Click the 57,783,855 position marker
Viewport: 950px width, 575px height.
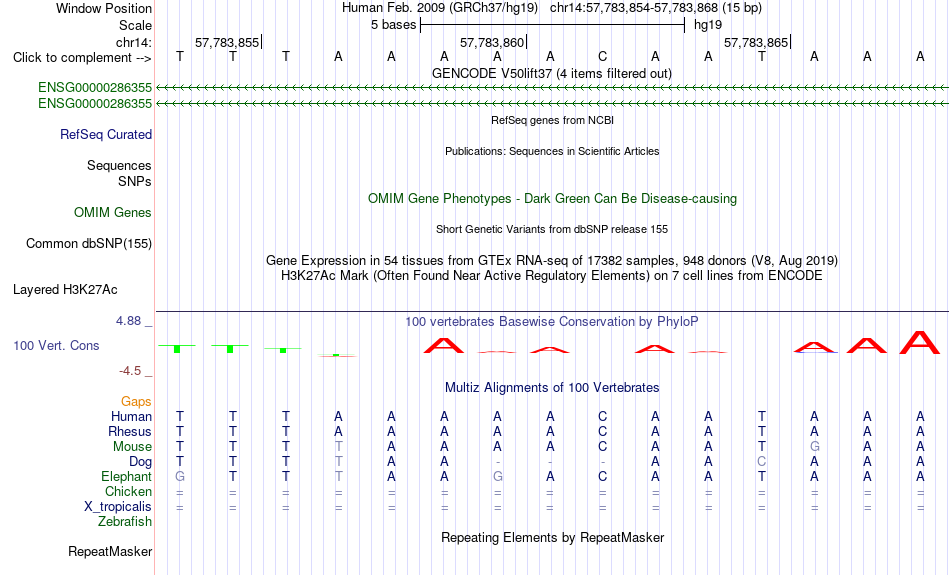point(228,42)
